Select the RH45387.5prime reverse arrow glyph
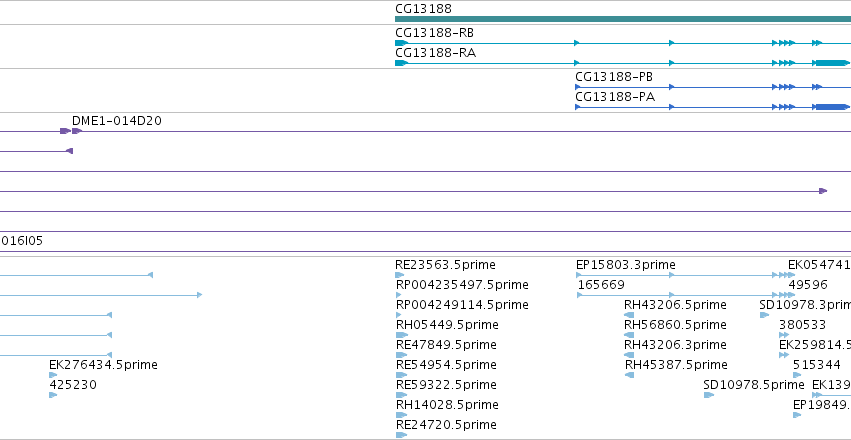 coord(630,375)
